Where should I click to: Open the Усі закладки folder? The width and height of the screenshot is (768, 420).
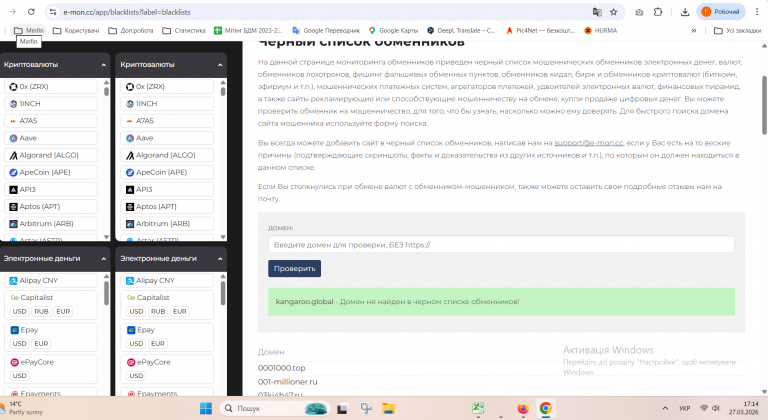[738, 30]
